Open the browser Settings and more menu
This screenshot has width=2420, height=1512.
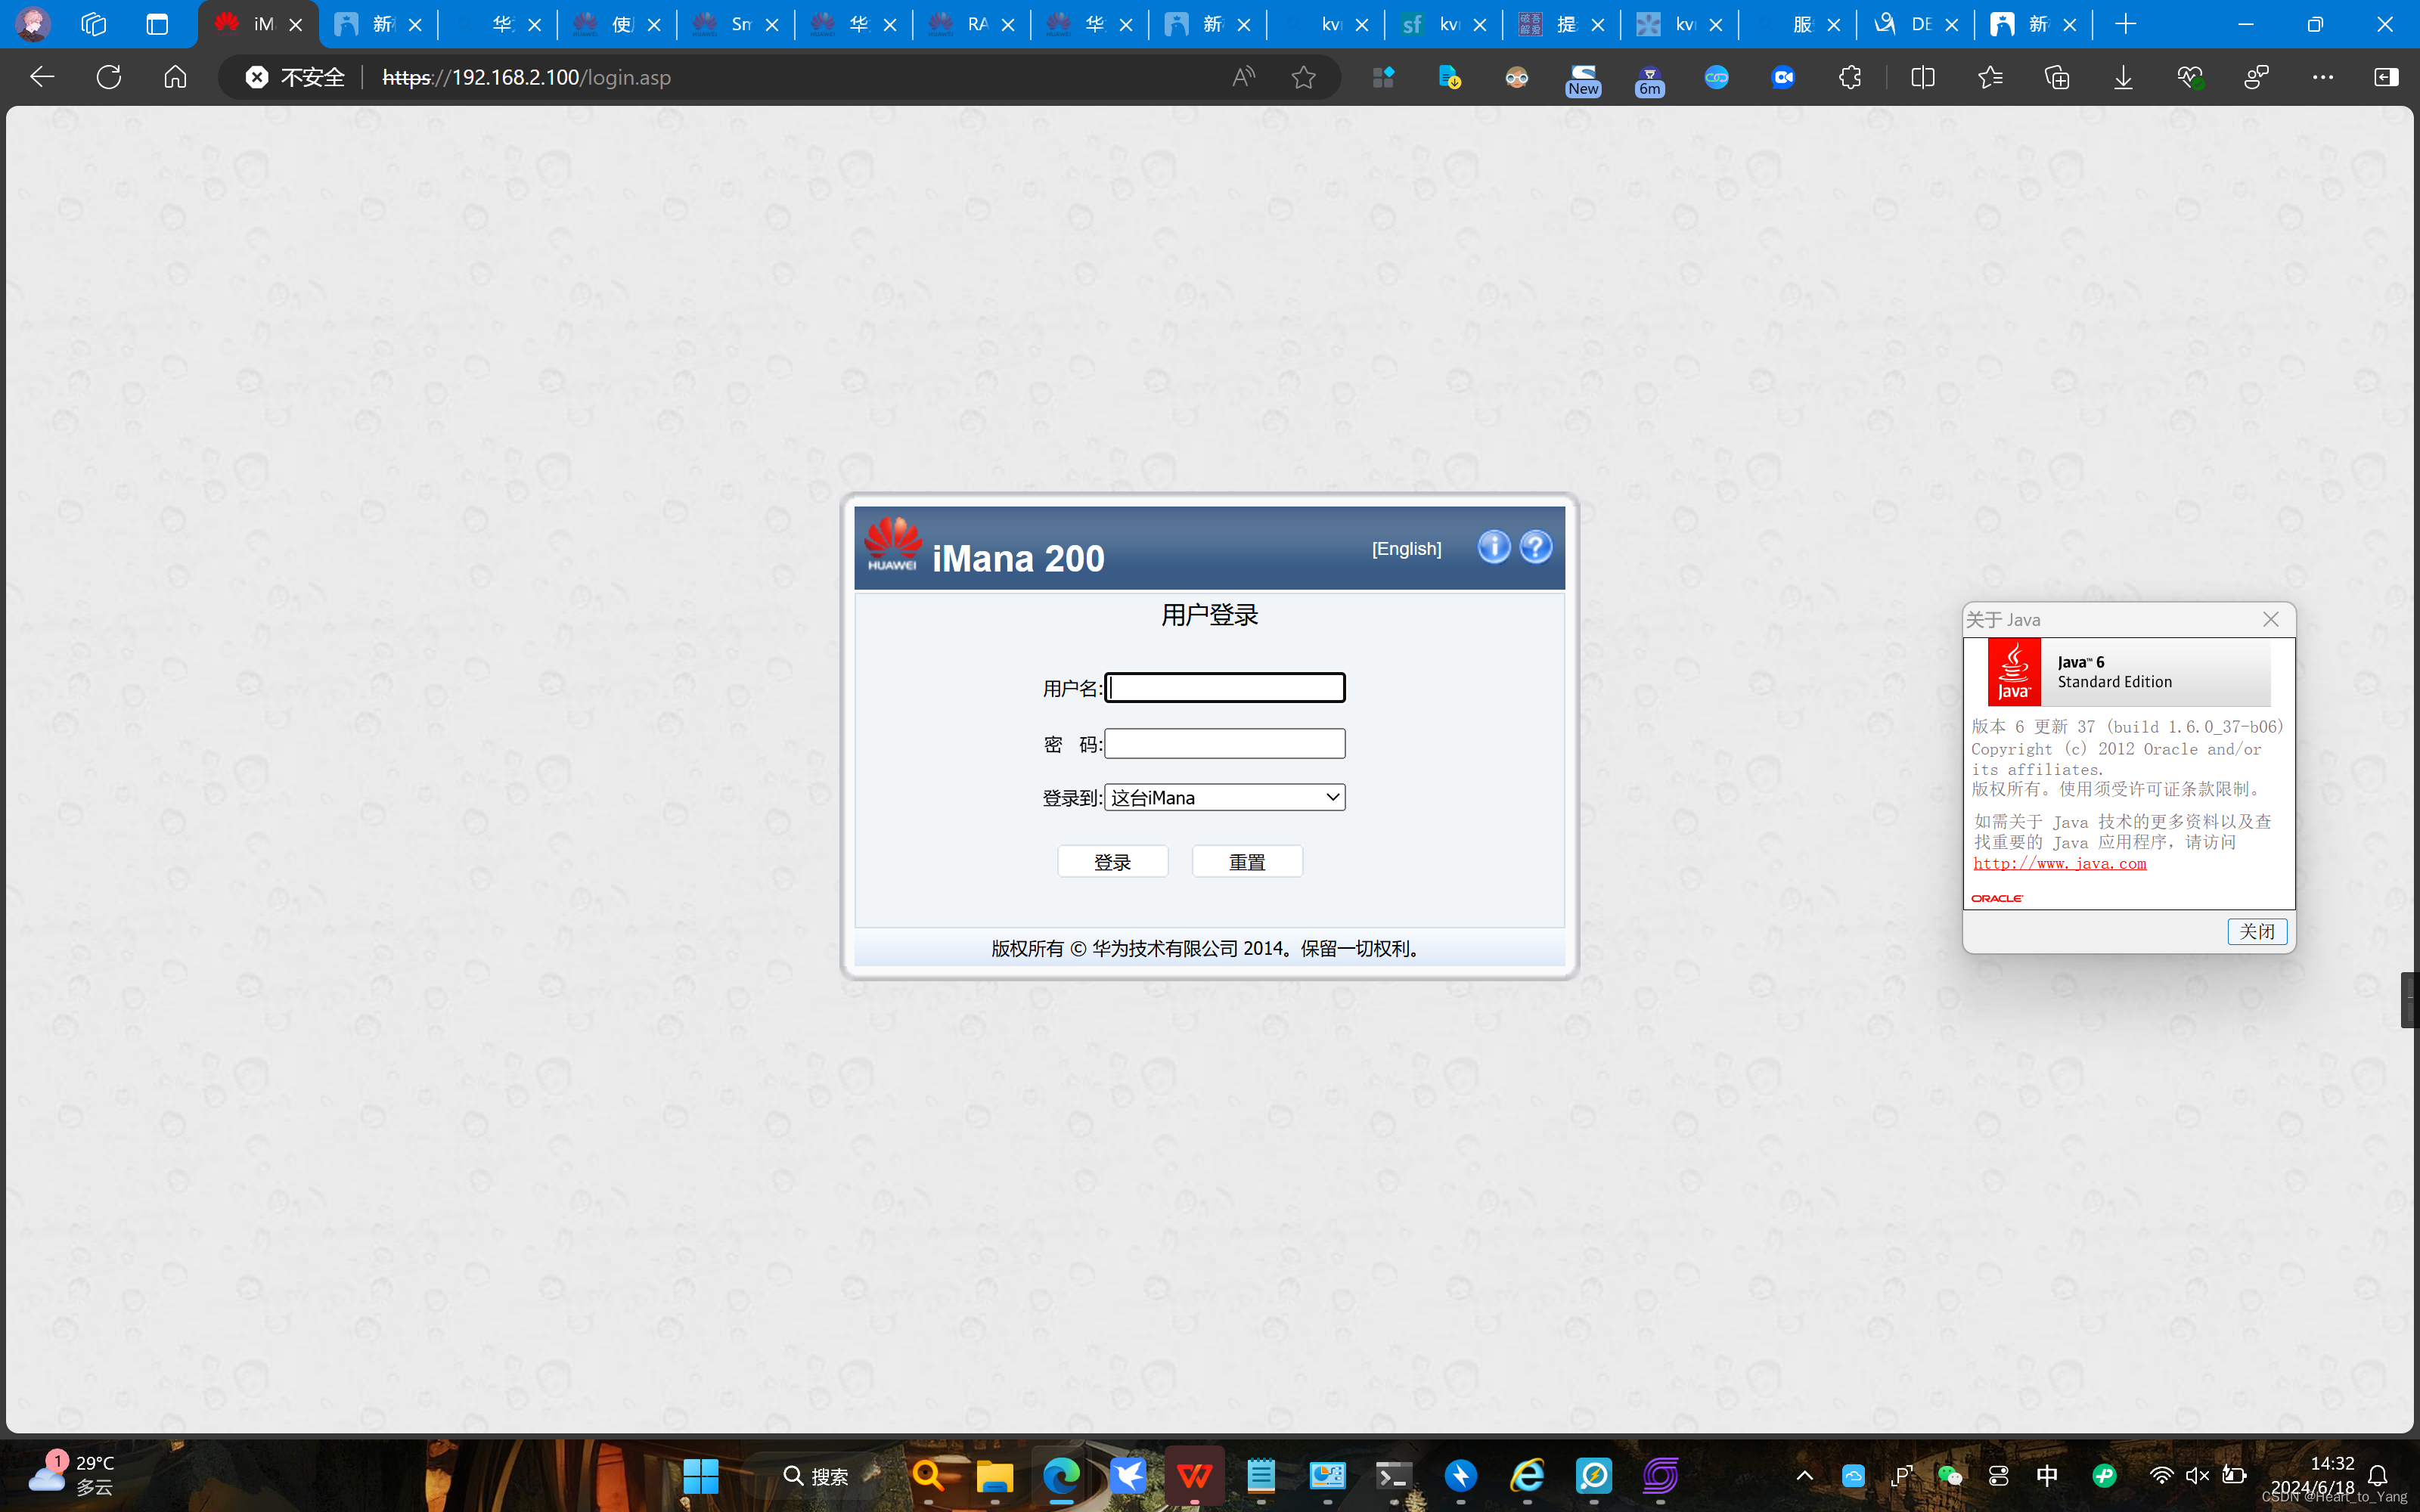(2322, 77)
